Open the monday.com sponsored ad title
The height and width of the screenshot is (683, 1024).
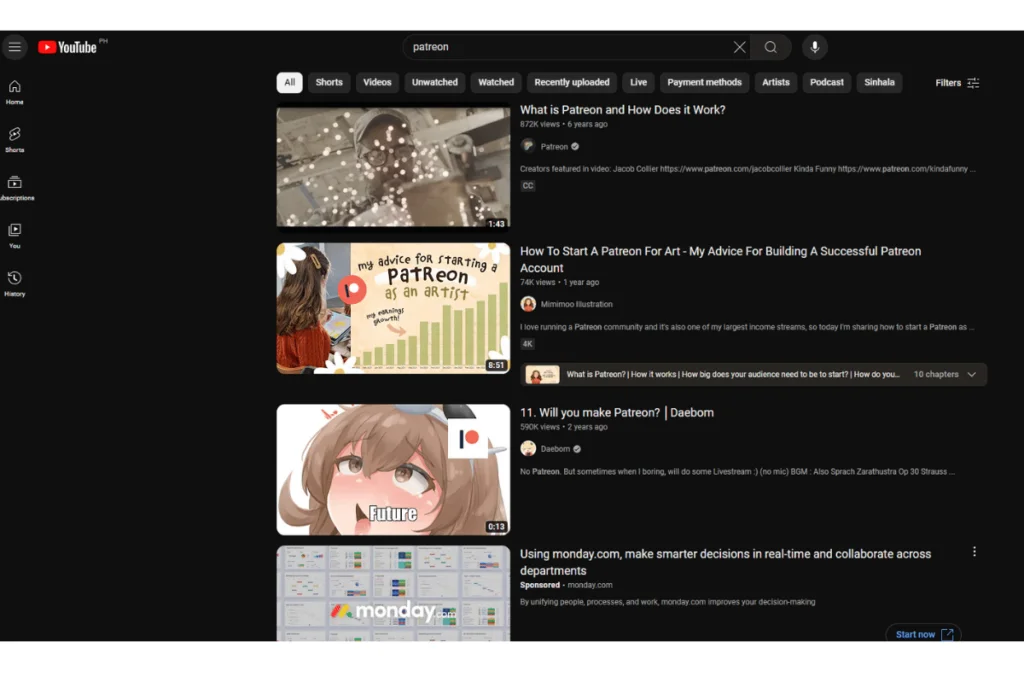point(725,562)
